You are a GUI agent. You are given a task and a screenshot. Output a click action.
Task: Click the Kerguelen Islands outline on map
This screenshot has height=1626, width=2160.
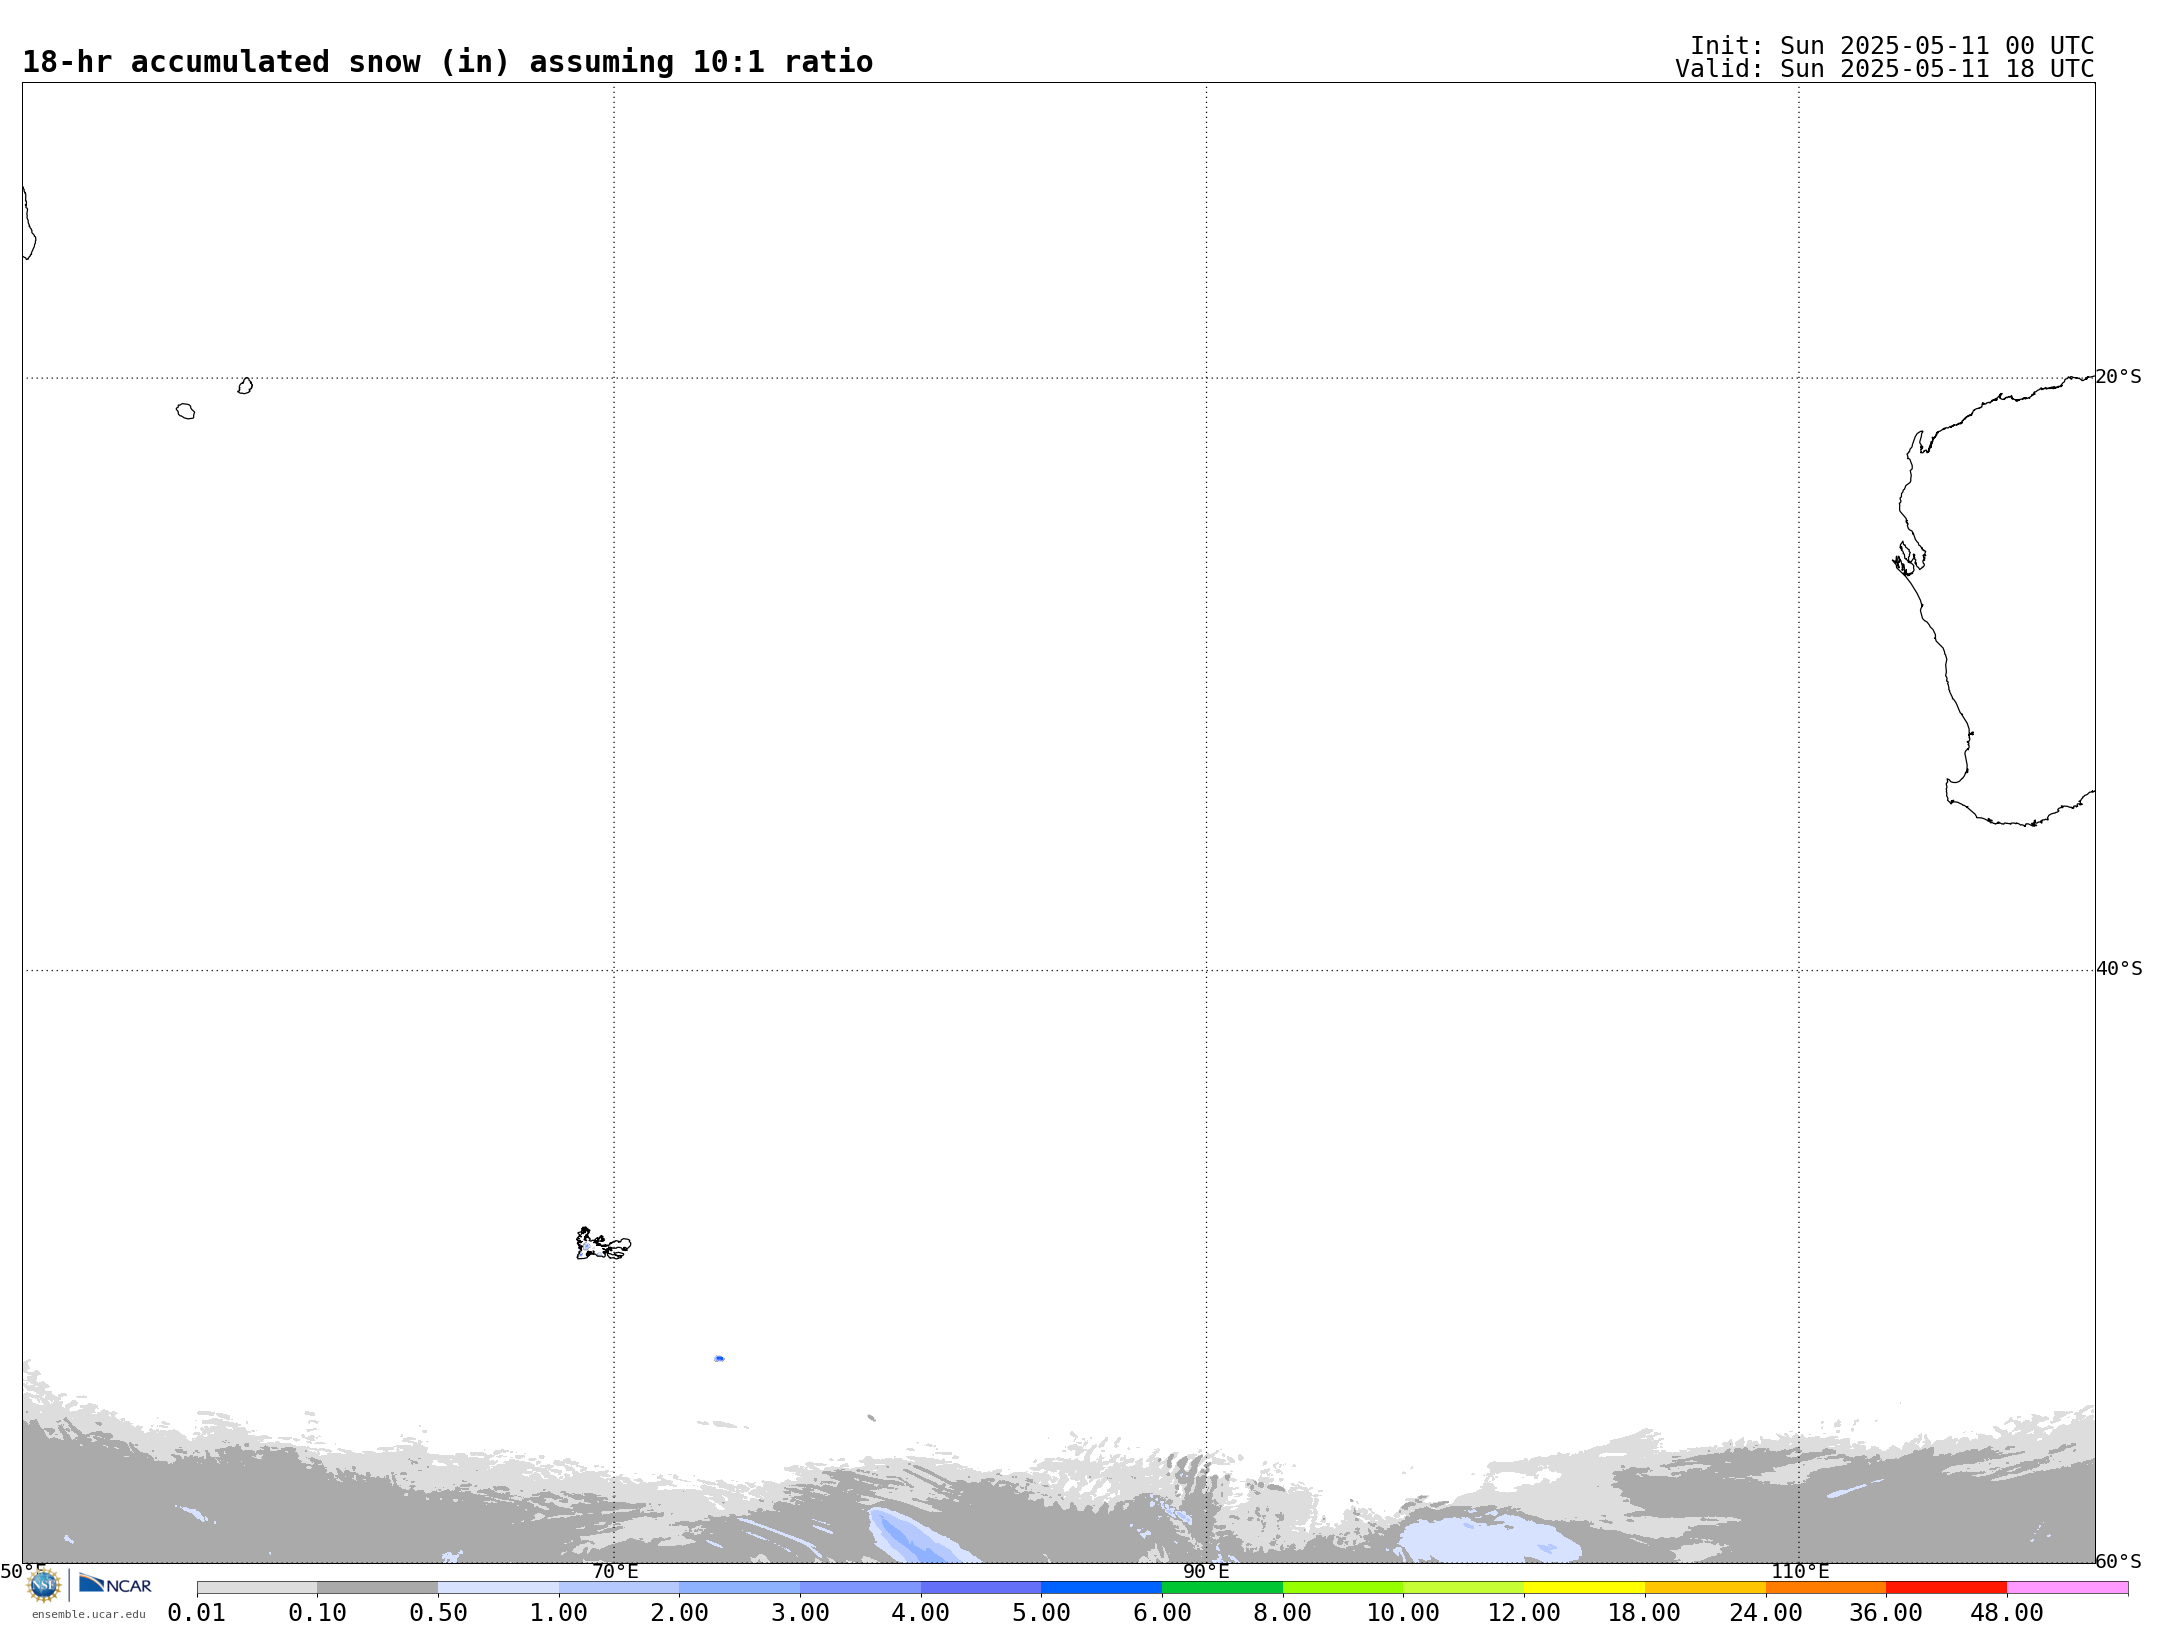(x=603, y=1244)
